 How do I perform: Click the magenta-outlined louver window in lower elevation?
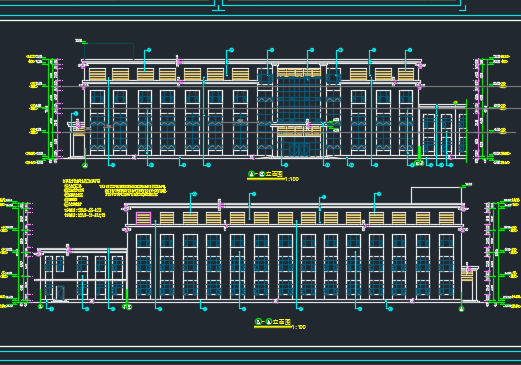pyautogui.click(x=144, y=218)
